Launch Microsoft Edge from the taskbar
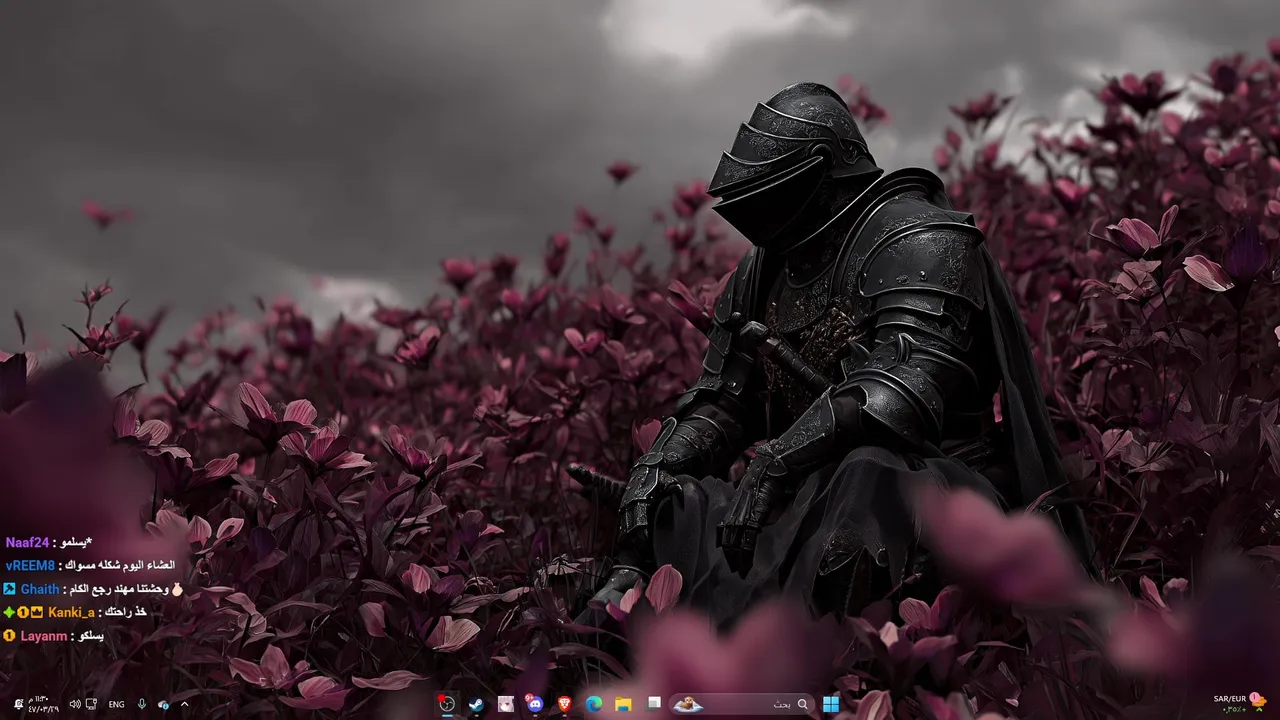The image size is (1280, 720). coord(594,704)
